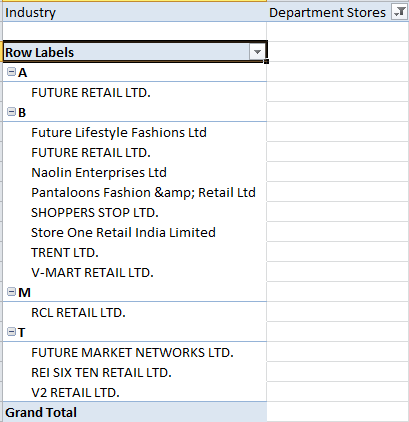Collapse group M with the minus icon
Image resolution: width=409 pixels, height=422 pixels.
click(x=11, y=292)
